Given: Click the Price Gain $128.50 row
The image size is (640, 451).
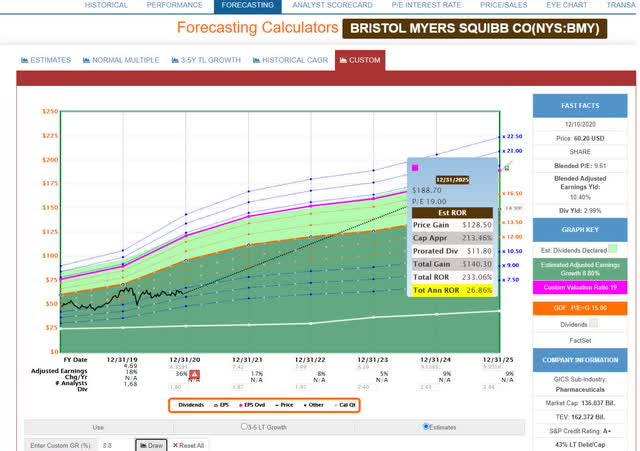Looking at the screenshot, I should (x=452, y=225).
